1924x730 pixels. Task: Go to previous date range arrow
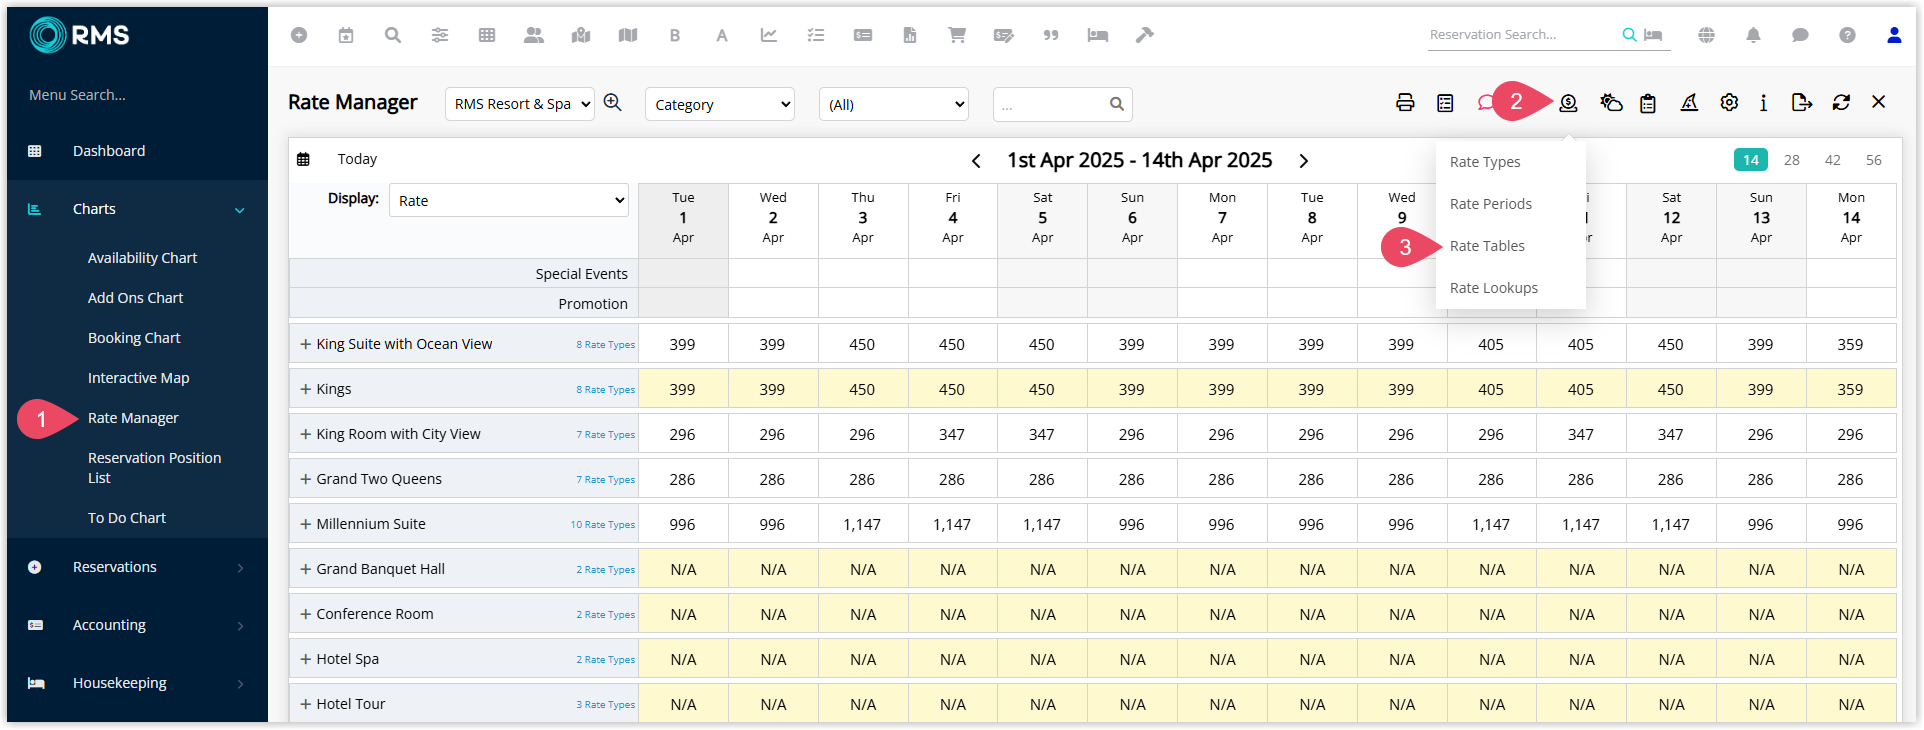click(976, 161)
